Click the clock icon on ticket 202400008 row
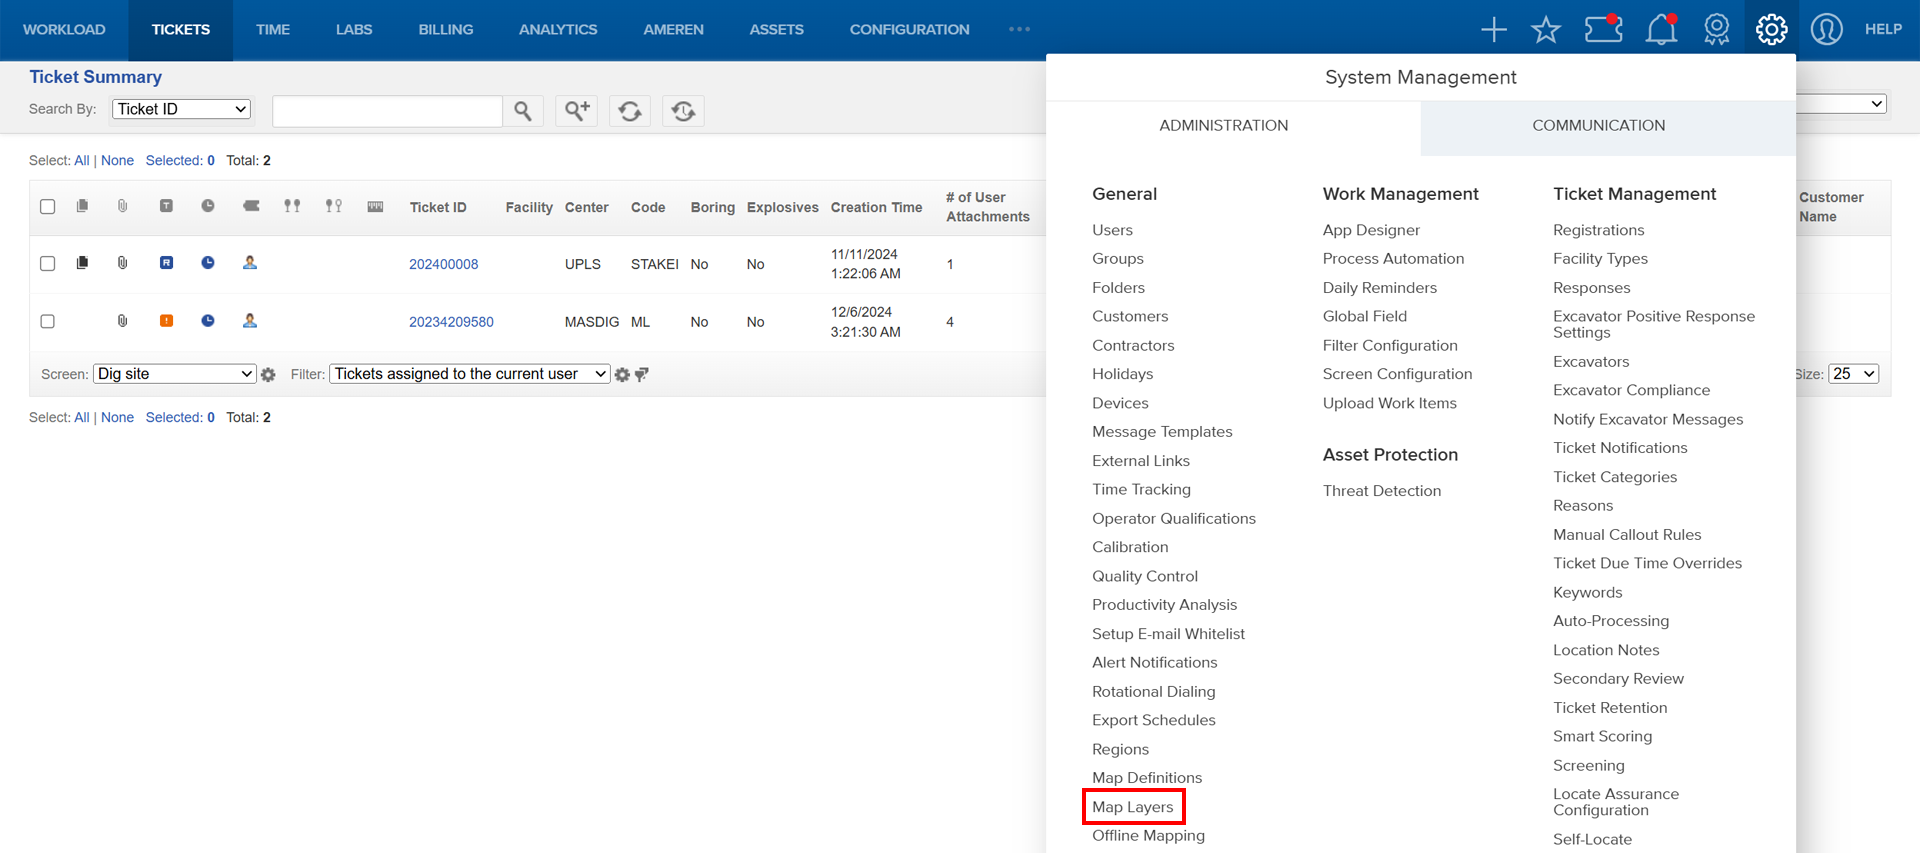This screenshot has height=853, width=1920. [x=208, y=263]
